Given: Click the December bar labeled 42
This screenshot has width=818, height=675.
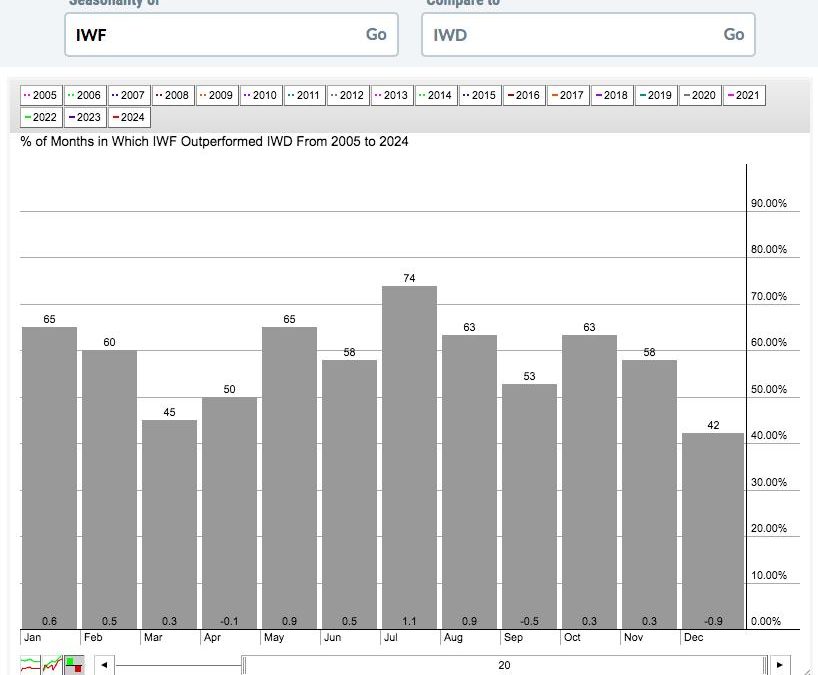Looking at the screenshot, I should coord(713,531).
